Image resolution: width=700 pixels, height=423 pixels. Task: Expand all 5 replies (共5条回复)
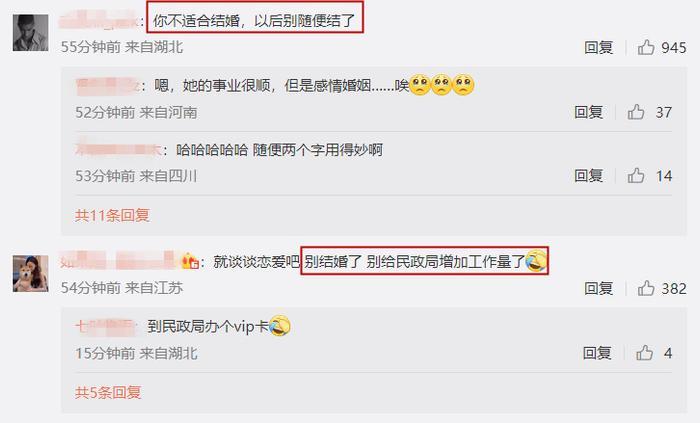pos(108,393)
